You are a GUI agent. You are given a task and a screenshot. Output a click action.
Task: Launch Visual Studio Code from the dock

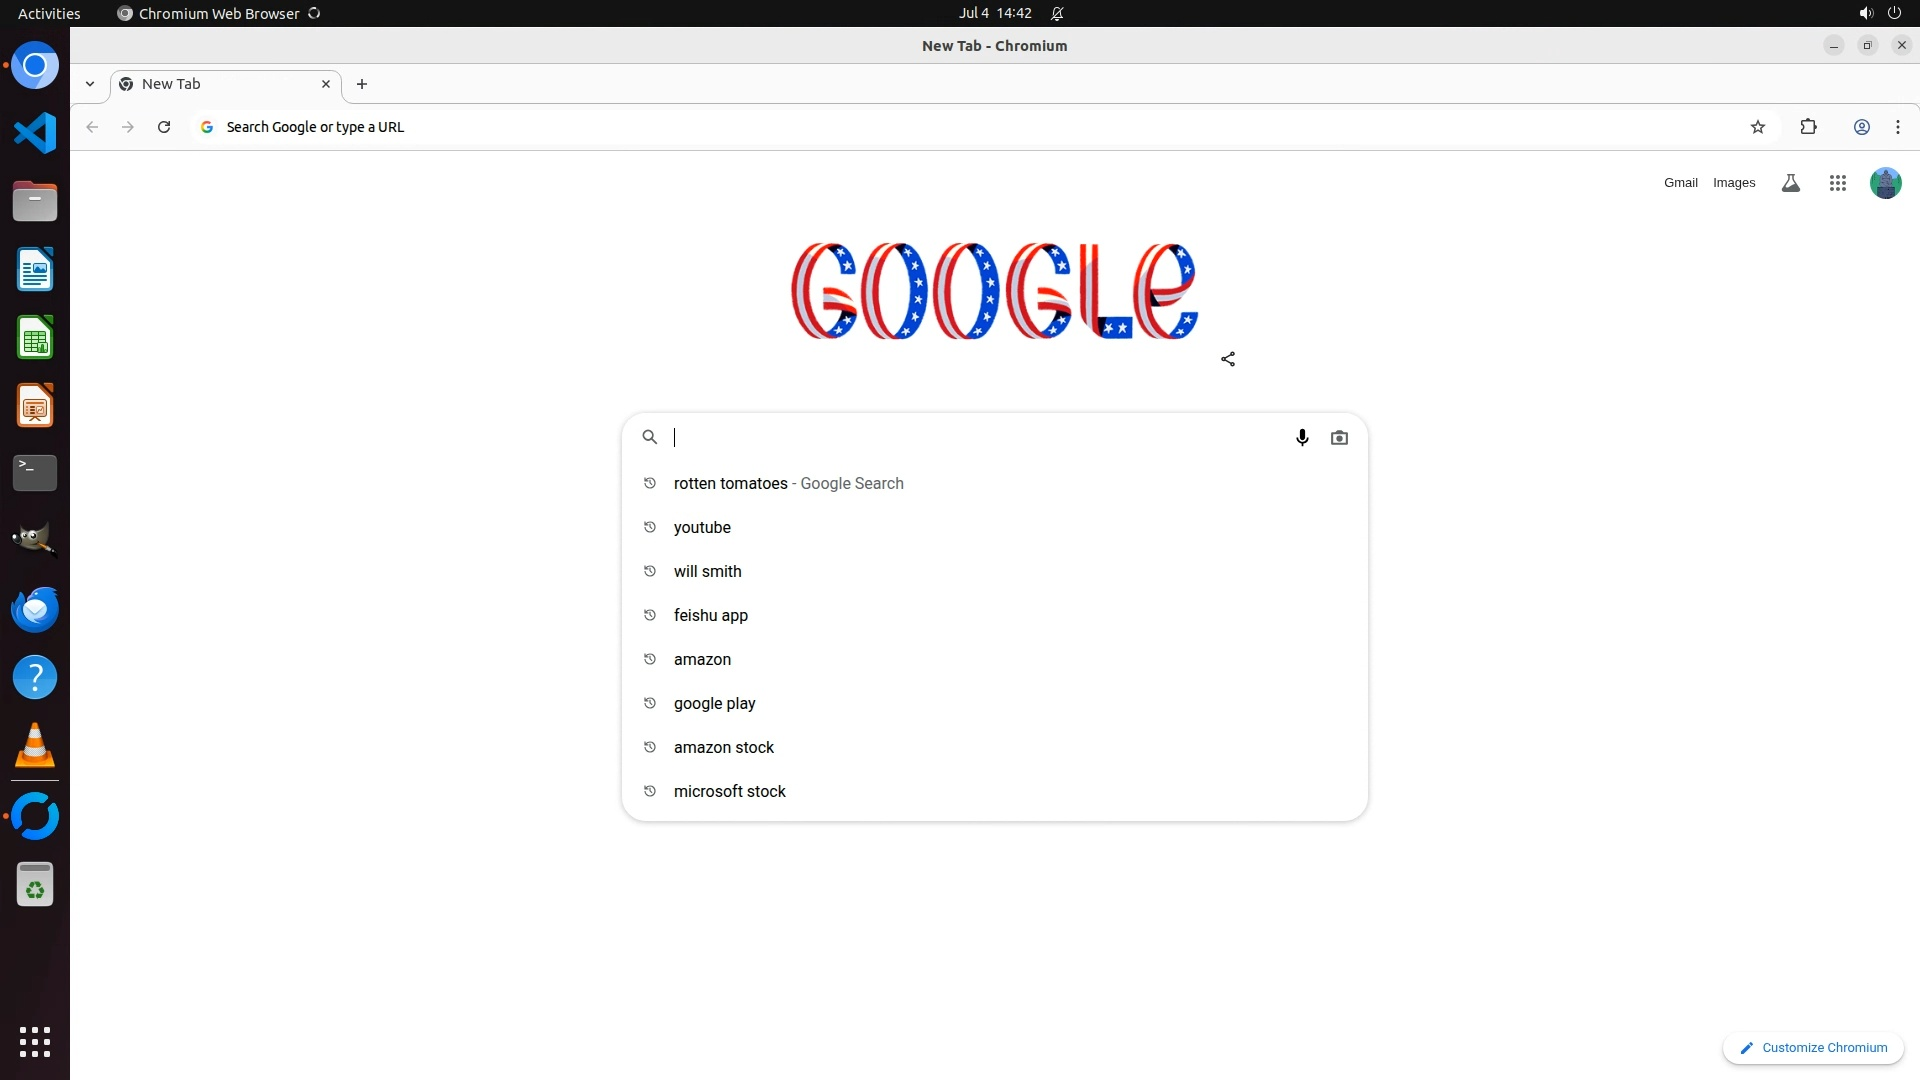(x=35, y=133)
